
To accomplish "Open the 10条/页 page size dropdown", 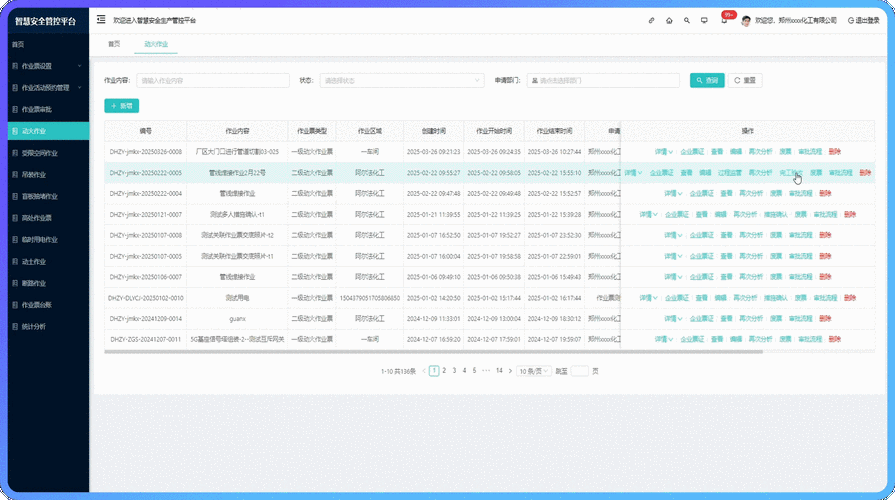I will click(533, 371).
